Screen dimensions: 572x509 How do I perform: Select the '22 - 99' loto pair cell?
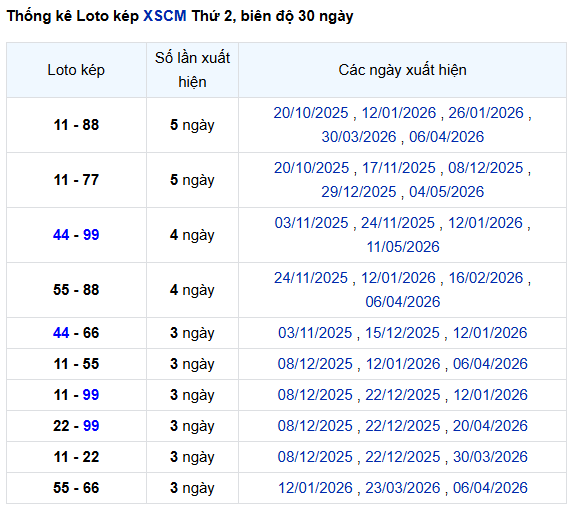pos(76,426)
